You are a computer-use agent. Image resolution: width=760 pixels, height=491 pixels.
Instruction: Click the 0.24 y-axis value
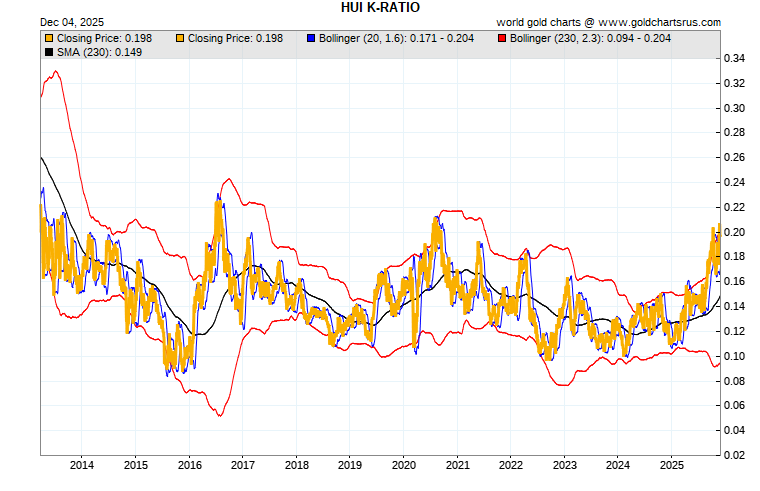pyautogui.click(x=734, y=182)
